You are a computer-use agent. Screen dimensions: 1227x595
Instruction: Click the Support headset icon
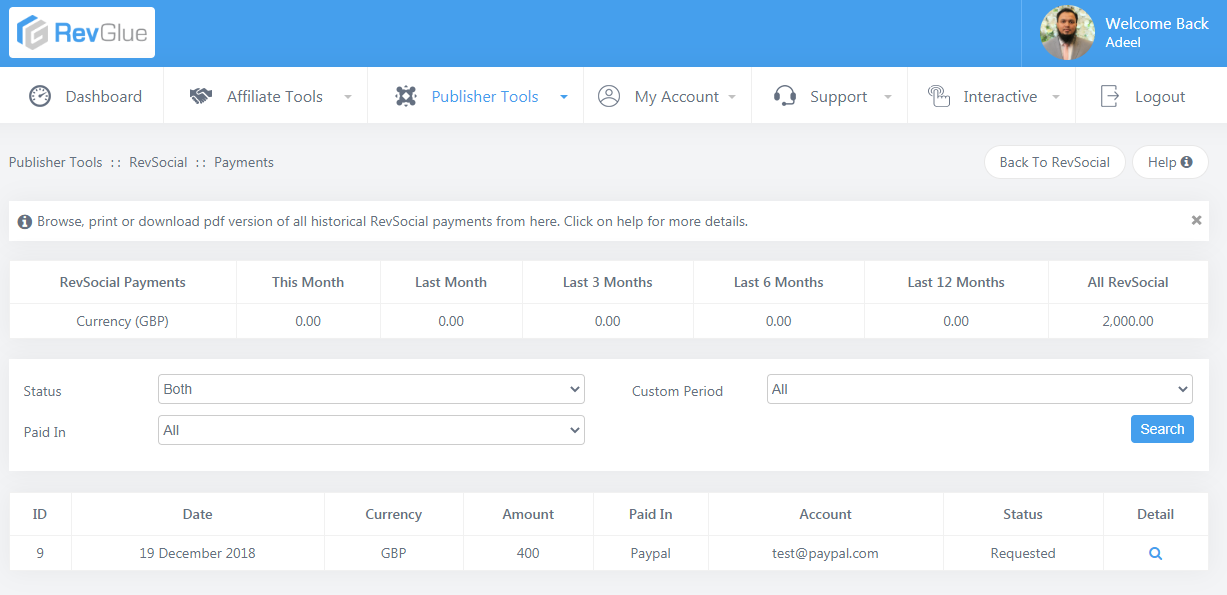pos(785,96)
